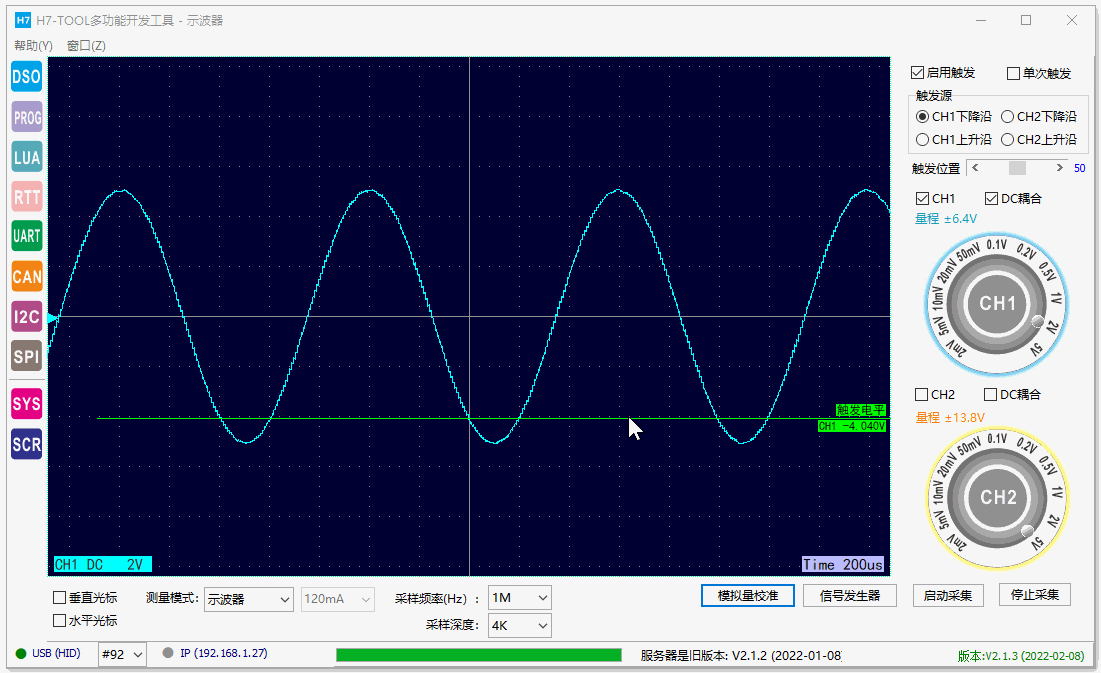Screen dimensions: 1101x673
Task: Enable the 垂直光标 vertical cursor
Action: (x=86, y=598)
